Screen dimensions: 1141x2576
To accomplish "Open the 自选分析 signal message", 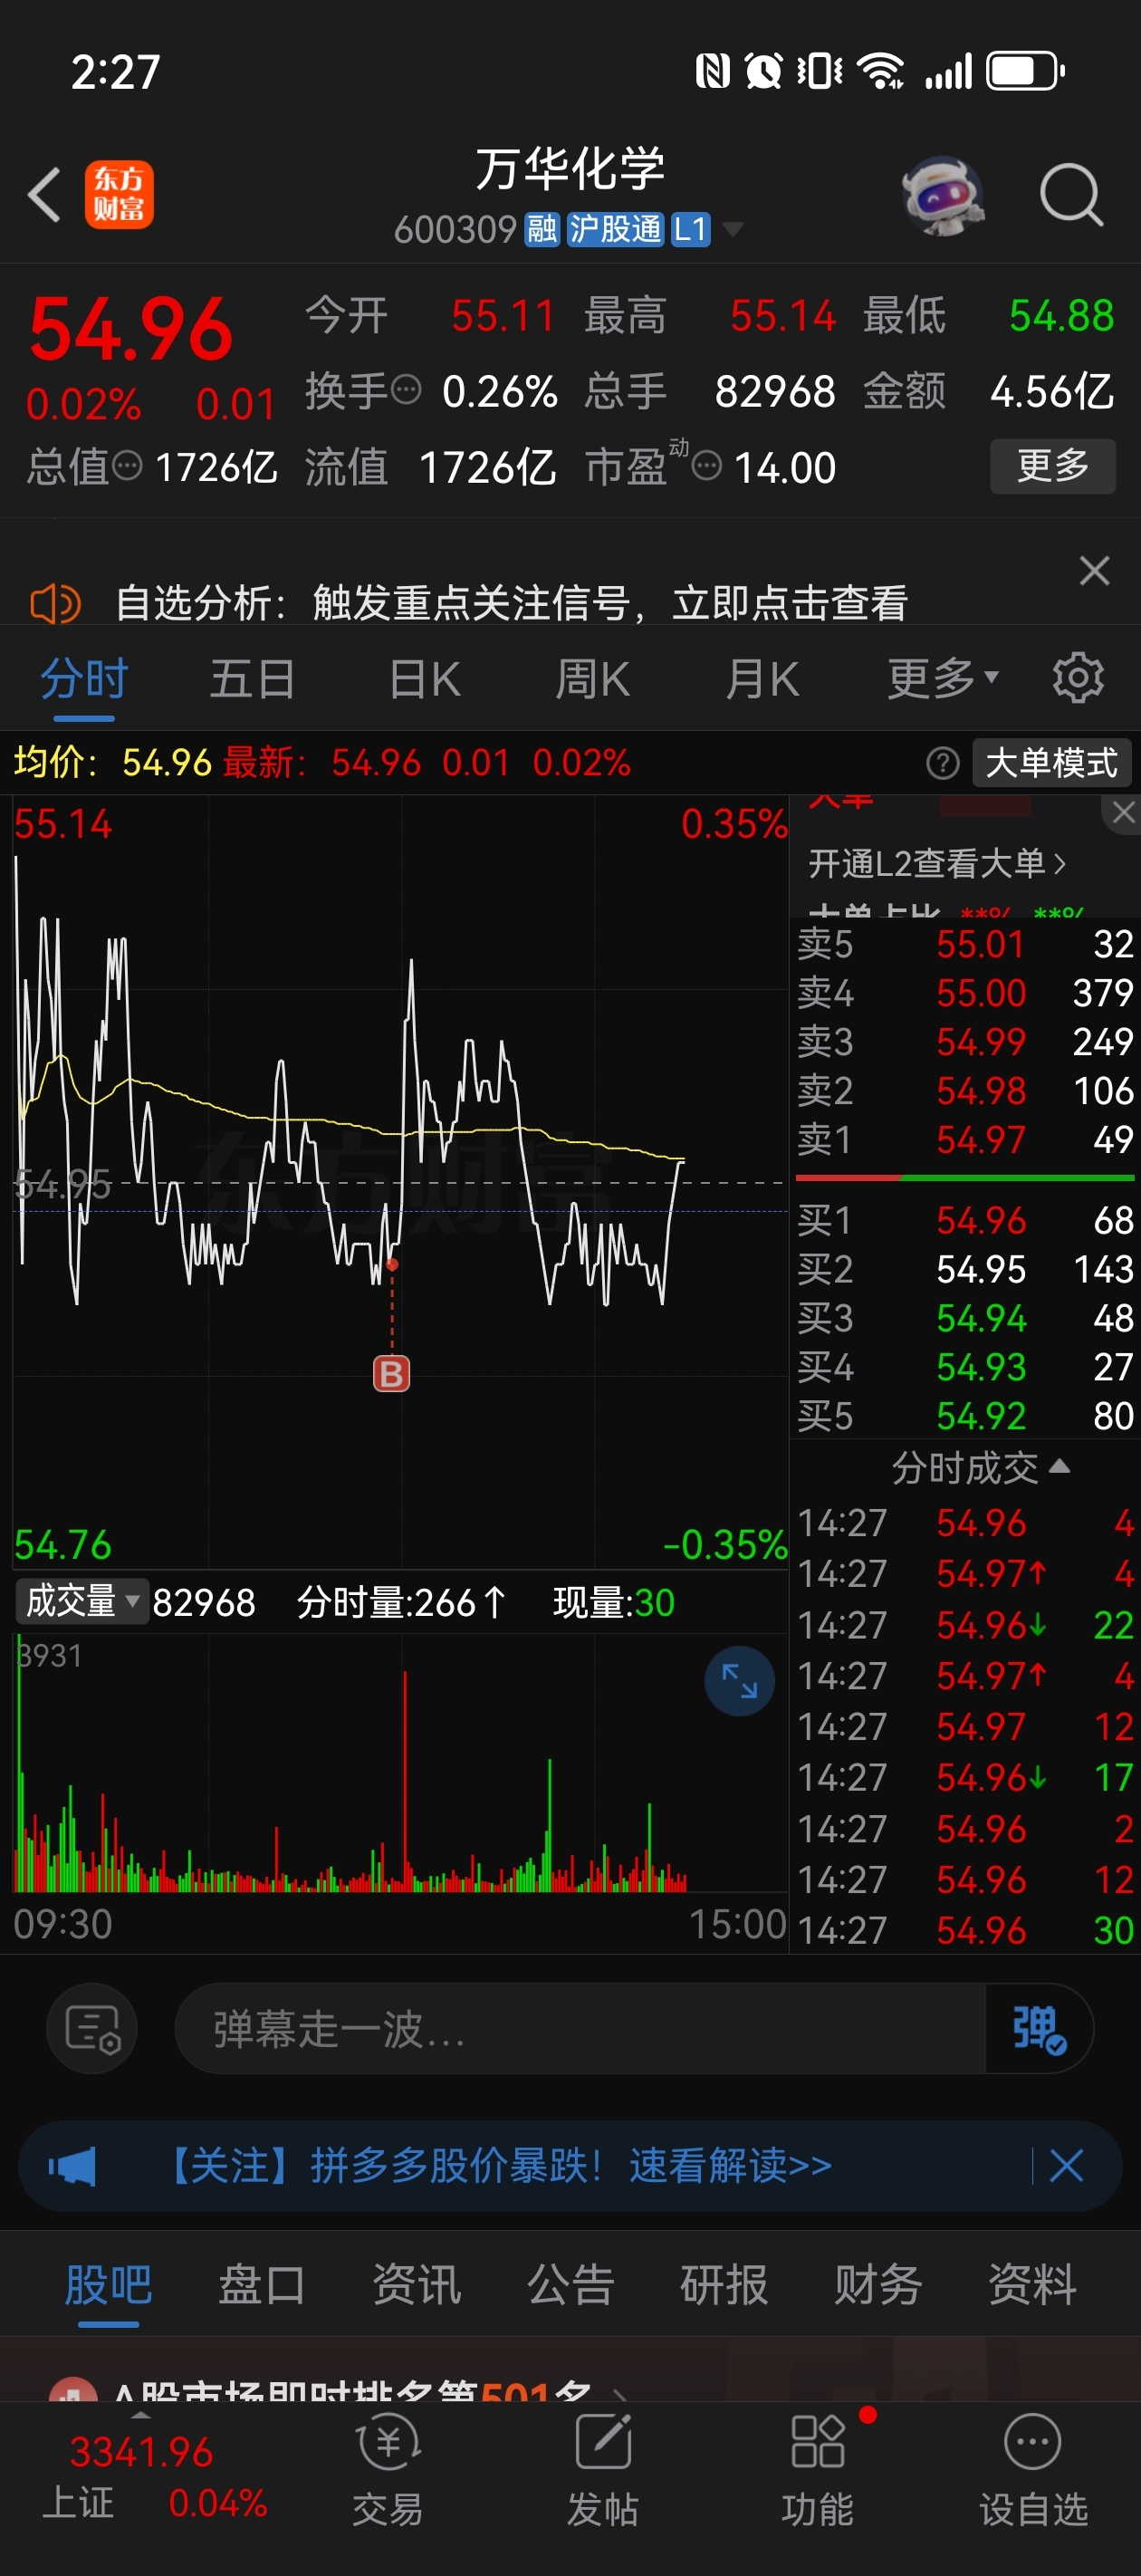I will [511, 603].
